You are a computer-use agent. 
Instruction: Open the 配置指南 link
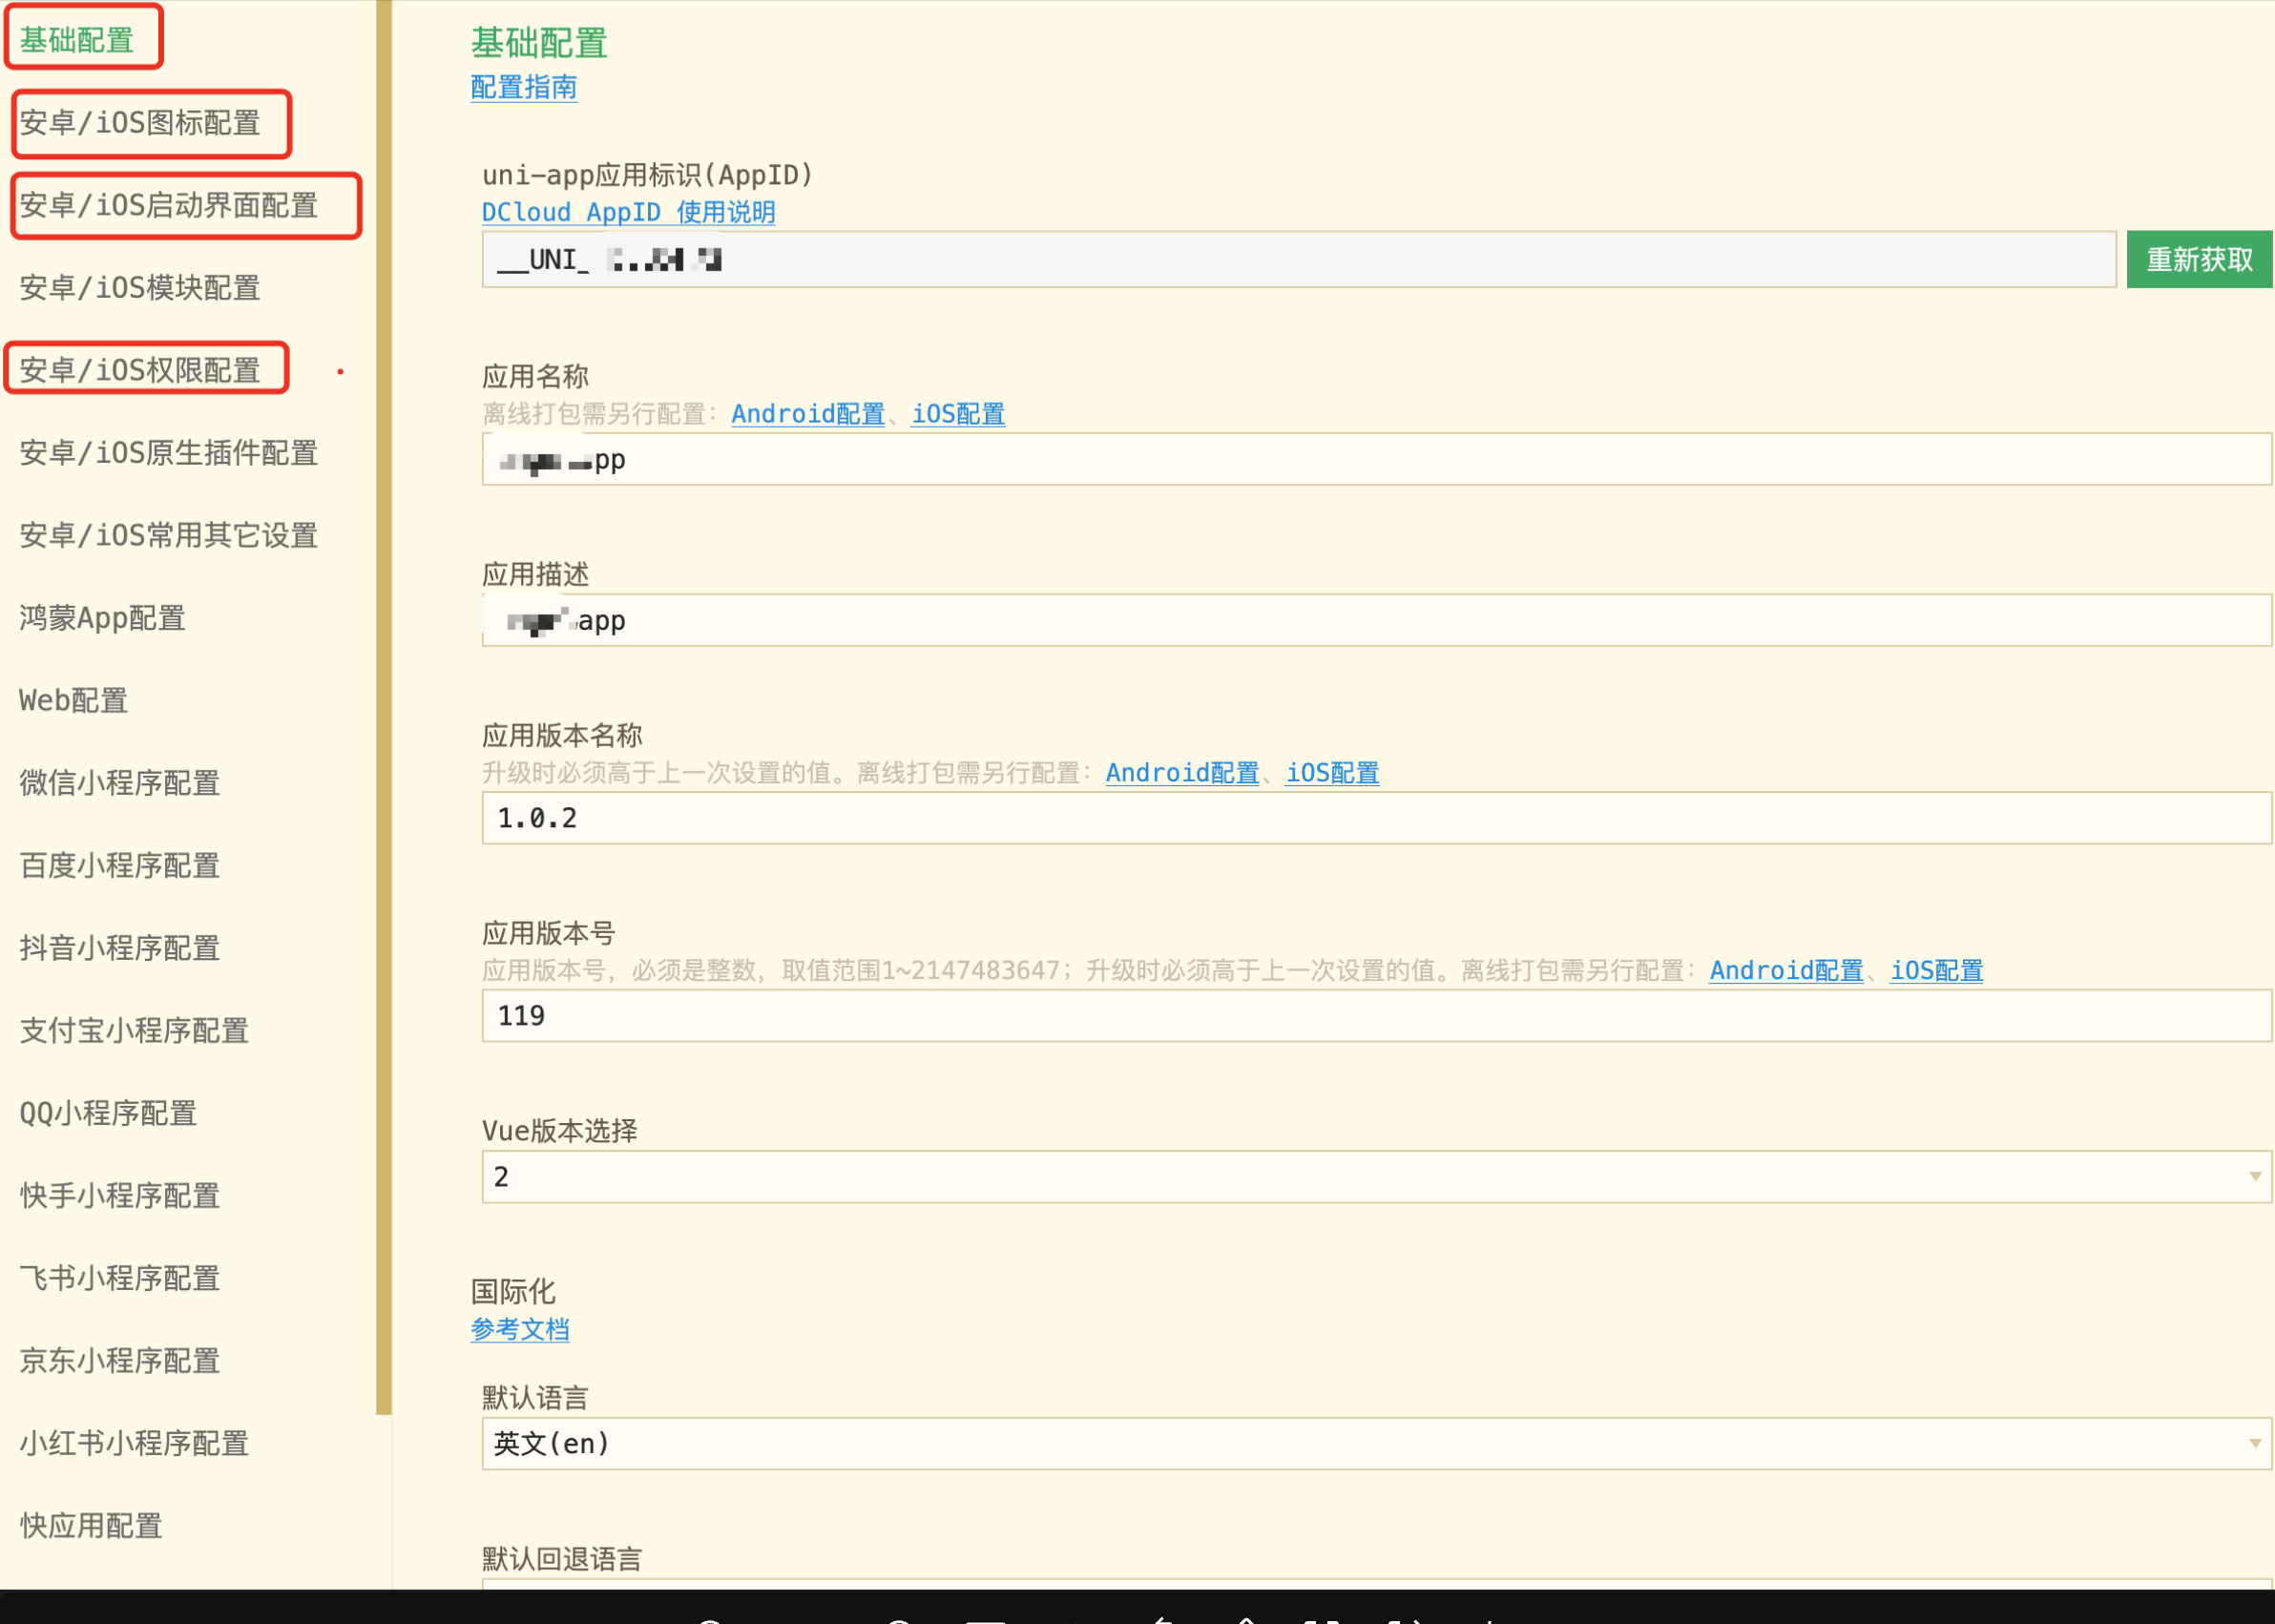click(523, 88)
